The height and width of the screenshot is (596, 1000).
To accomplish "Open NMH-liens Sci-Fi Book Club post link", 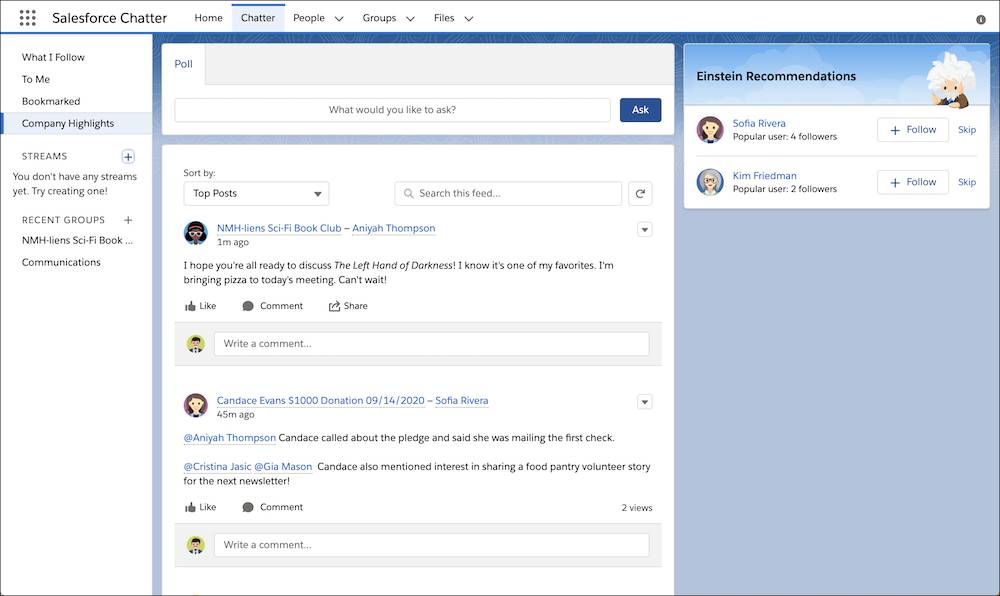I will point(279,228).
